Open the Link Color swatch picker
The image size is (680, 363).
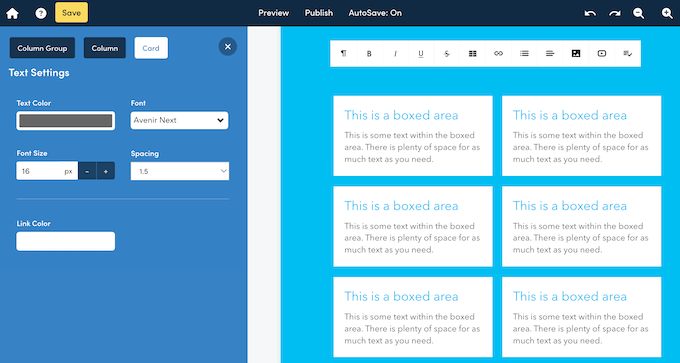(65, 241)
